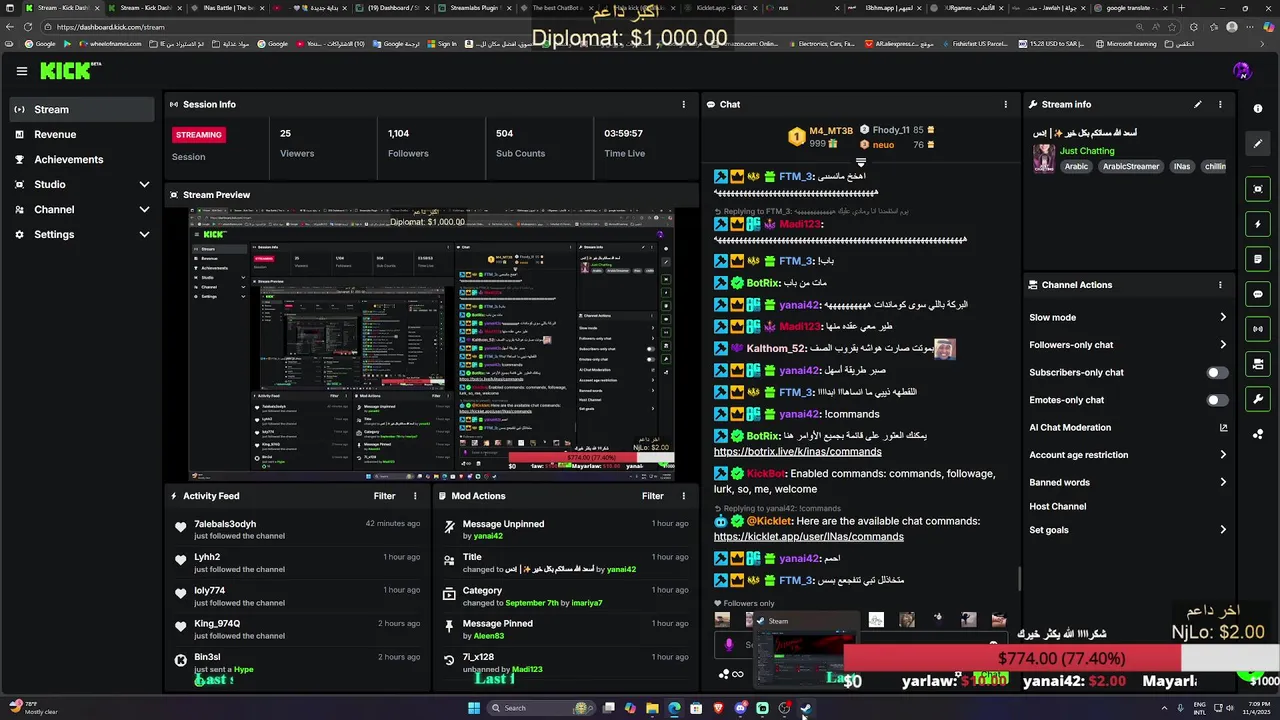Open Brave browser from the taskbar
The image size is (1280, 720).
click(718, 708)
